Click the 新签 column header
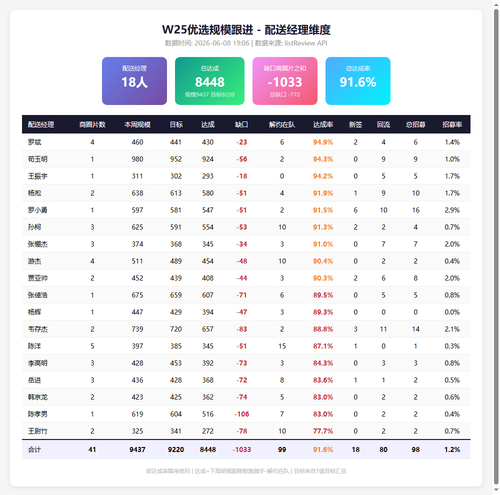 [356, 125]
